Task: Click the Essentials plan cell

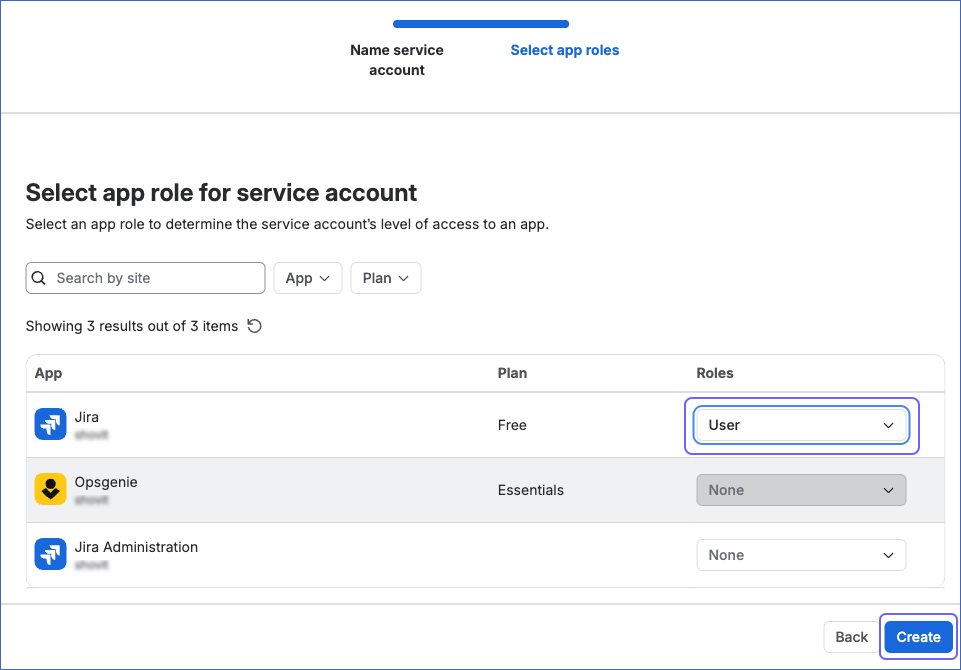Action: coord(531,490)
